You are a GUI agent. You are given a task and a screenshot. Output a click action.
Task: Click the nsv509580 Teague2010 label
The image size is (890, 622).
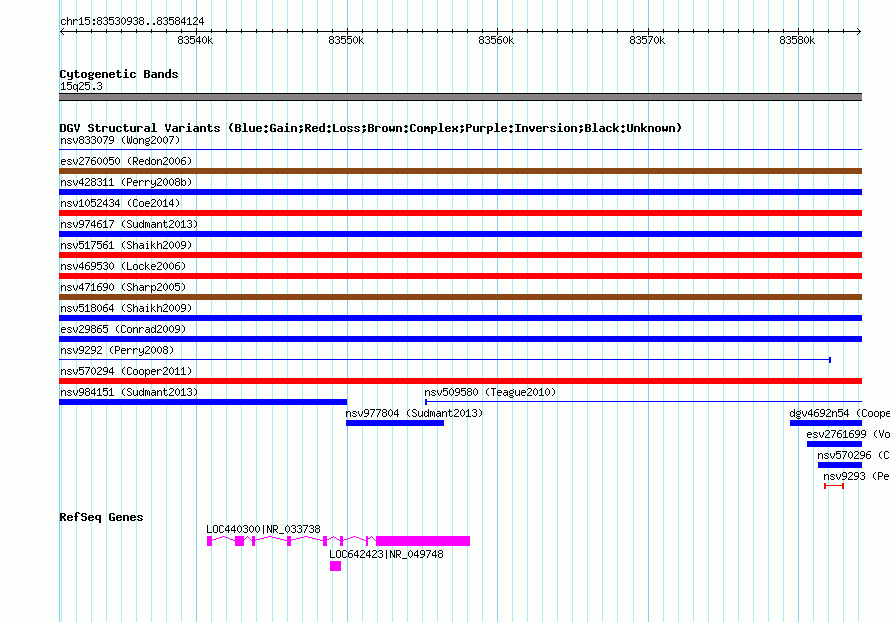(x=490, y=392)
